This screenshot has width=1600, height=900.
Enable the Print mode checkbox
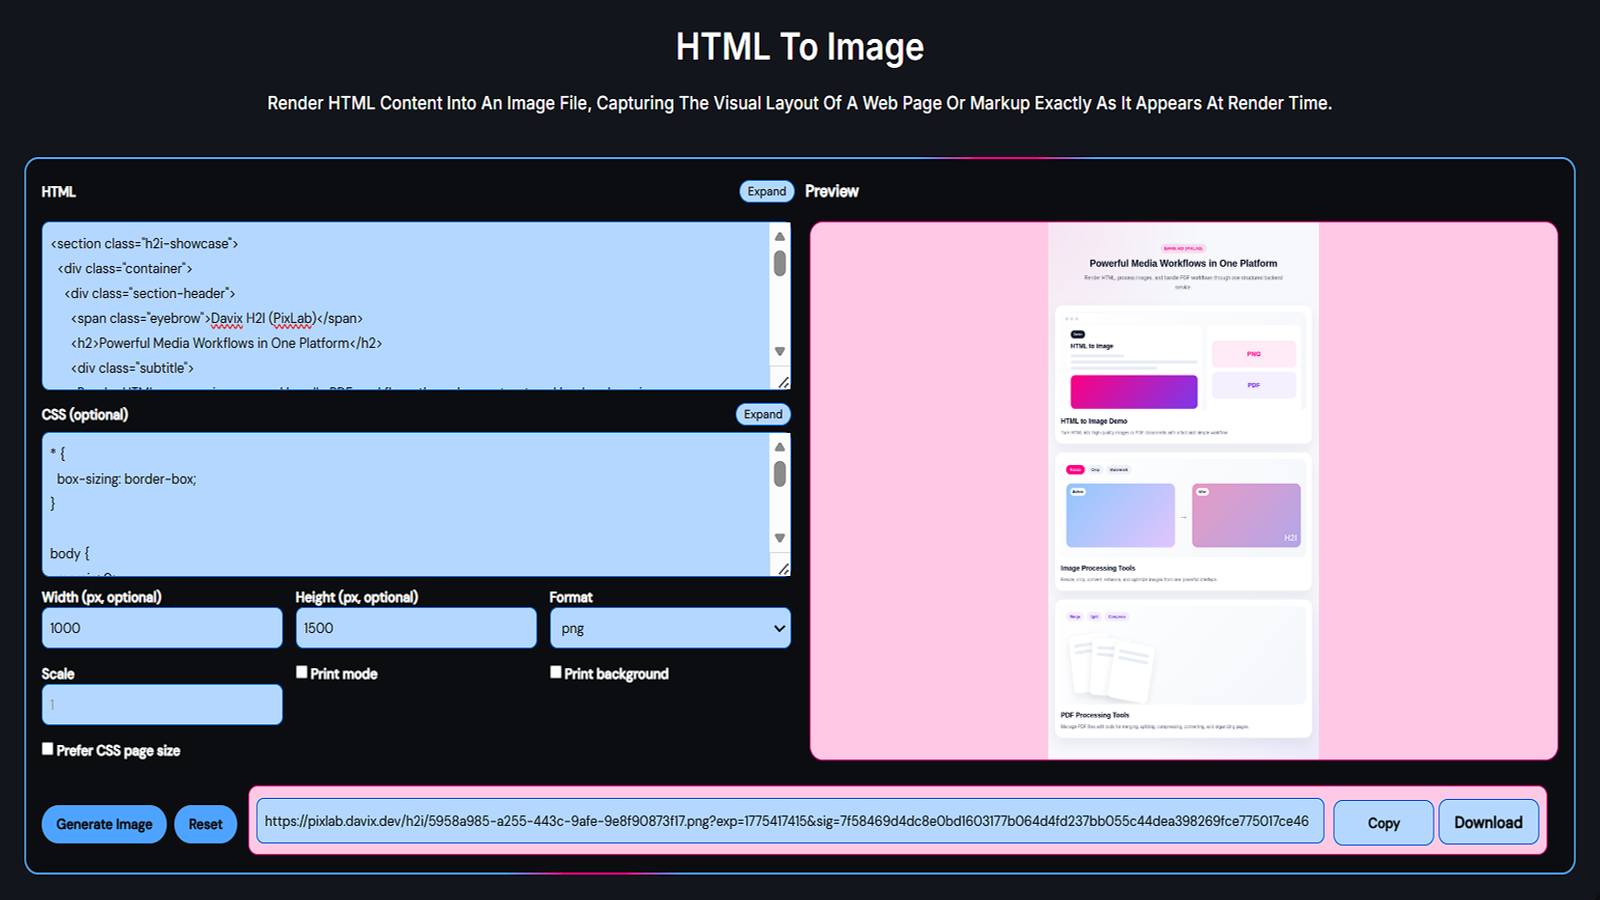301,672
